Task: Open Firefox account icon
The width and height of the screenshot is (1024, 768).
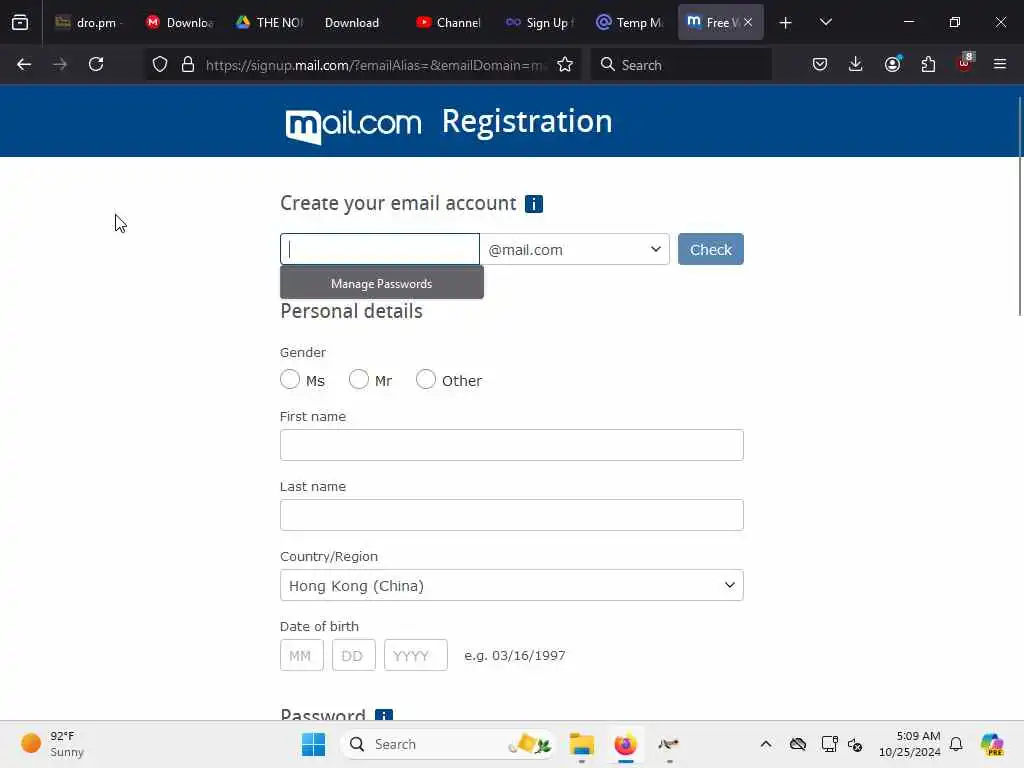Action: pyautogui.click(x=892, y=64)
